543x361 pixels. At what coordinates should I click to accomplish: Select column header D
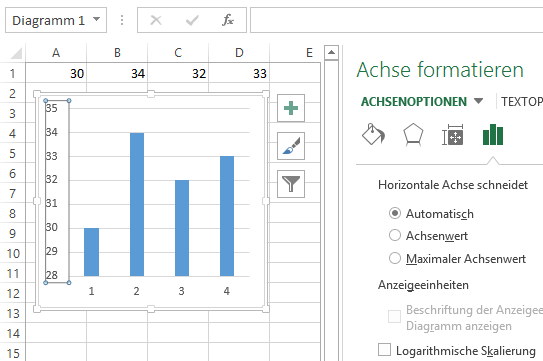239,53
